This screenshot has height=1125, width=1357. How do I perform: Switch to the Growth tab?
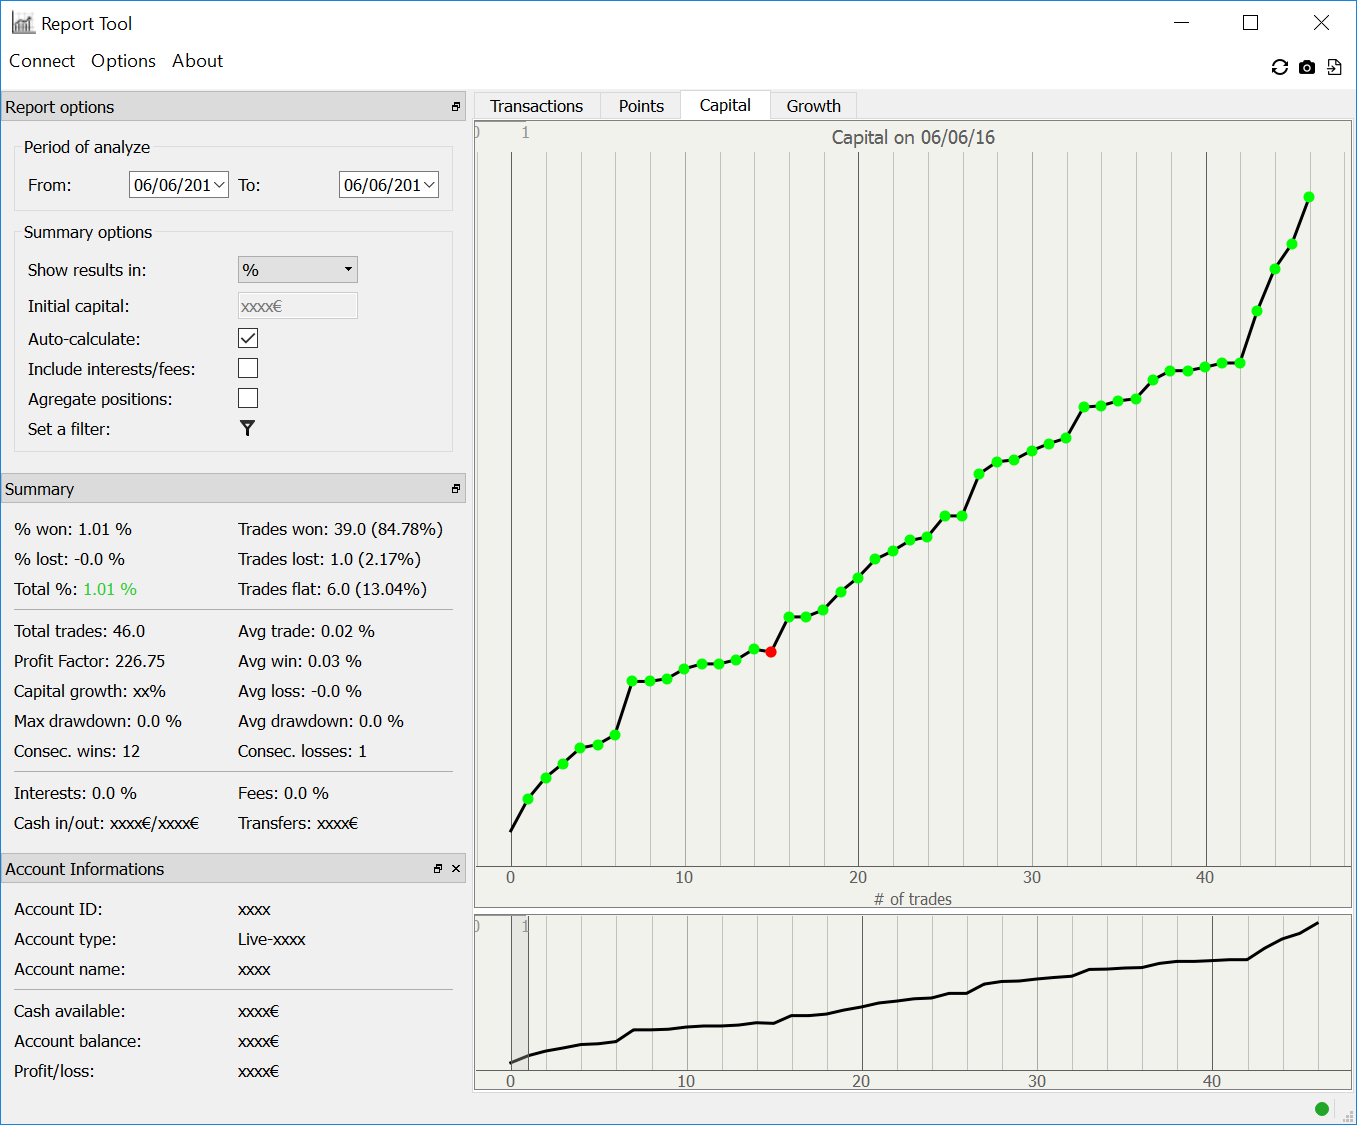coord(813,106)
